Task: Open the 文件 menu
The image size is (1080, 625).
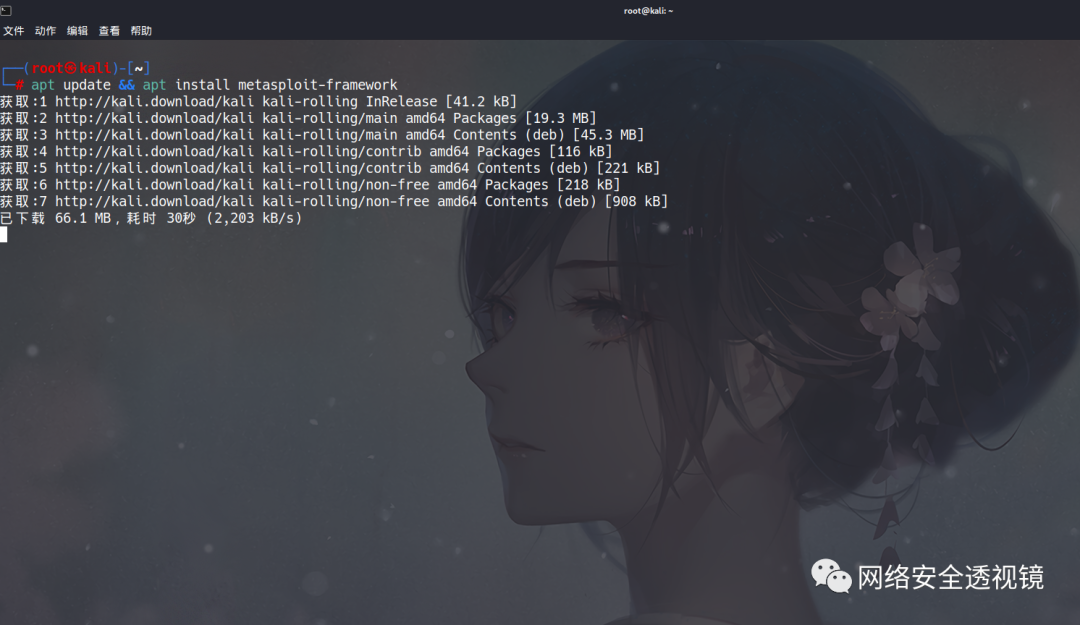Action: [x=14, y=31]
